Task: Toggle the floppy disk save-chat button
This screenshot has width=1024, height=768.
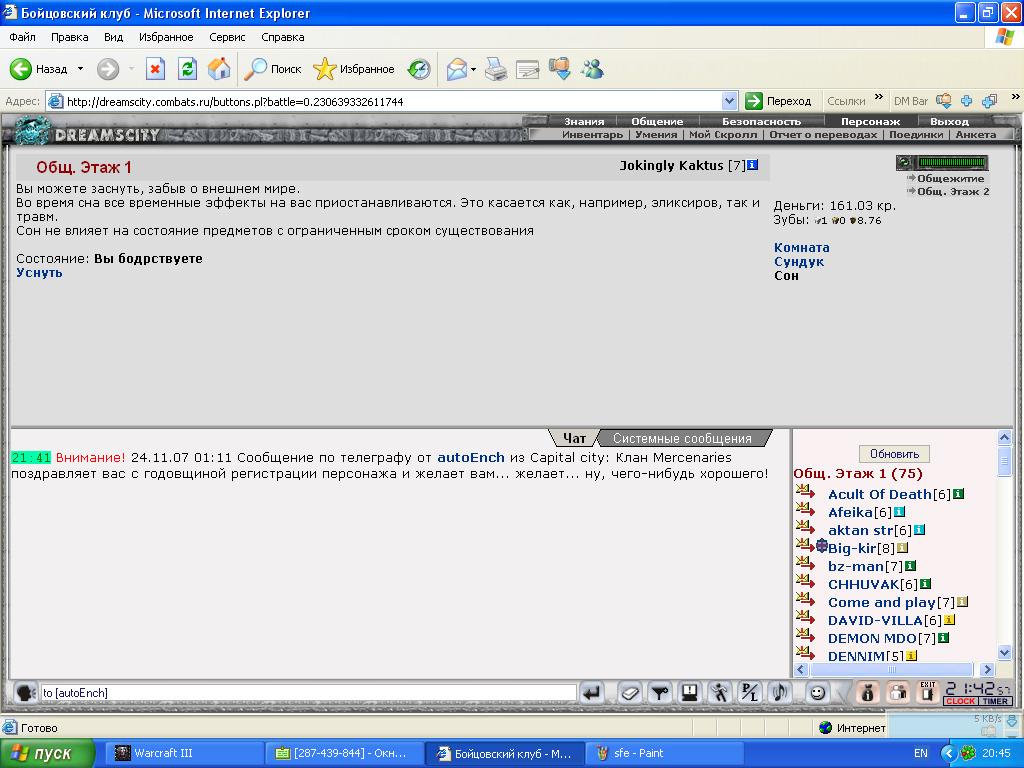Action: point(689,692)
